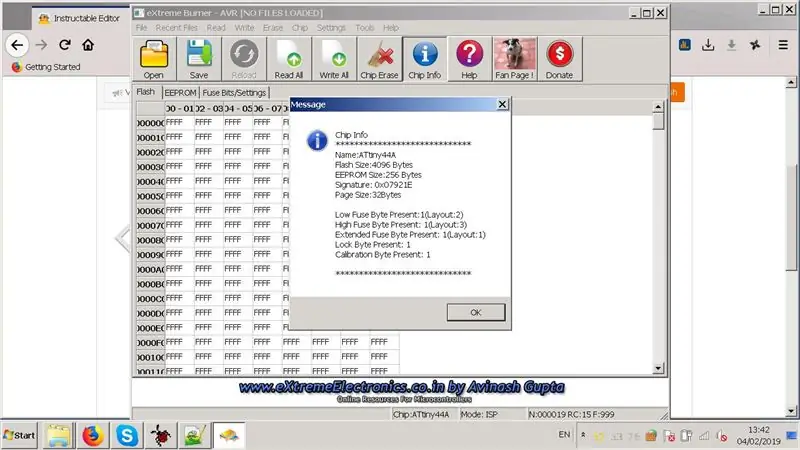Show hidden tray icons arrow

(583, 435)
